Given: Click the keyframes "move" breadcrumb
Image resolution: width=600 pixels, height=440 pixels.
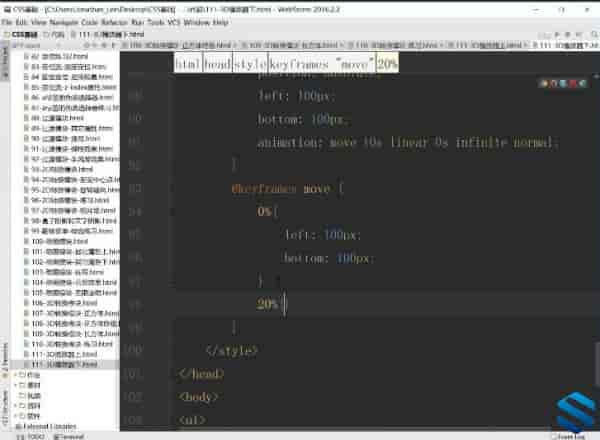Looking at the screenshot, I should tap(321, 63).
